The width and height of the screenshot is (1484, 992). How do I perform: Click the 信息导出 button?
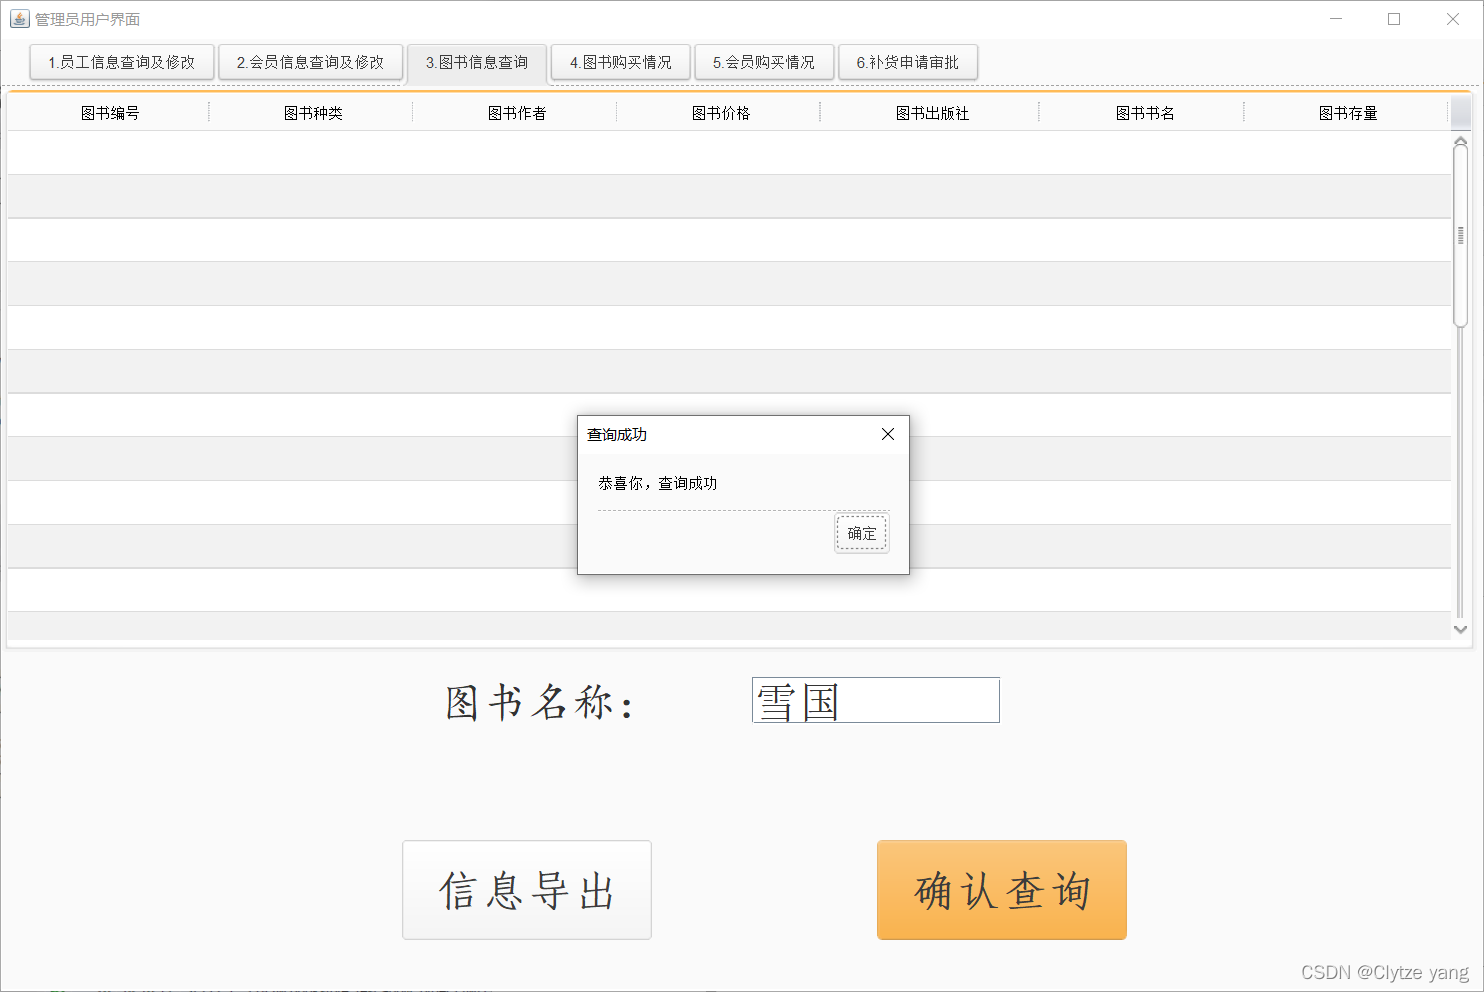(x=527, y=890)
